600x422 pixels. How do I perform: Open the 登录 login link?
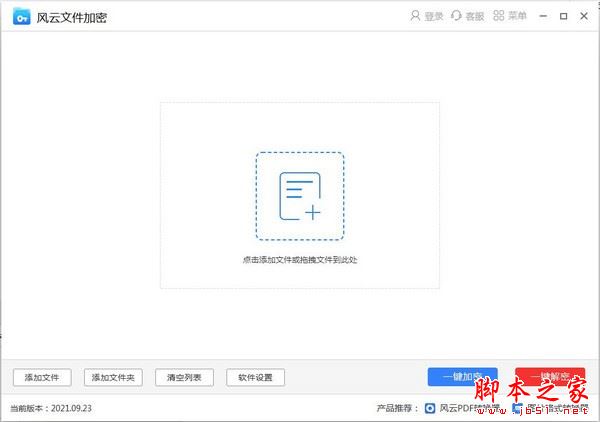click(434, 16)
